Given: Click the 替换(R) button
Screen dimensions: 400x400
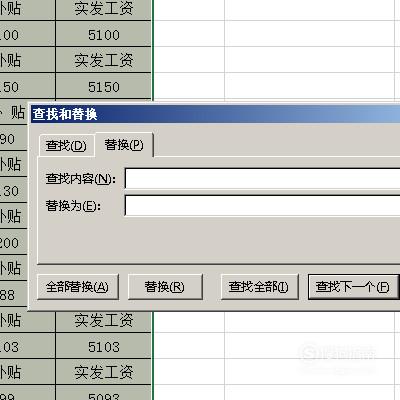Looking at the screenshot, I should [165, 287].
